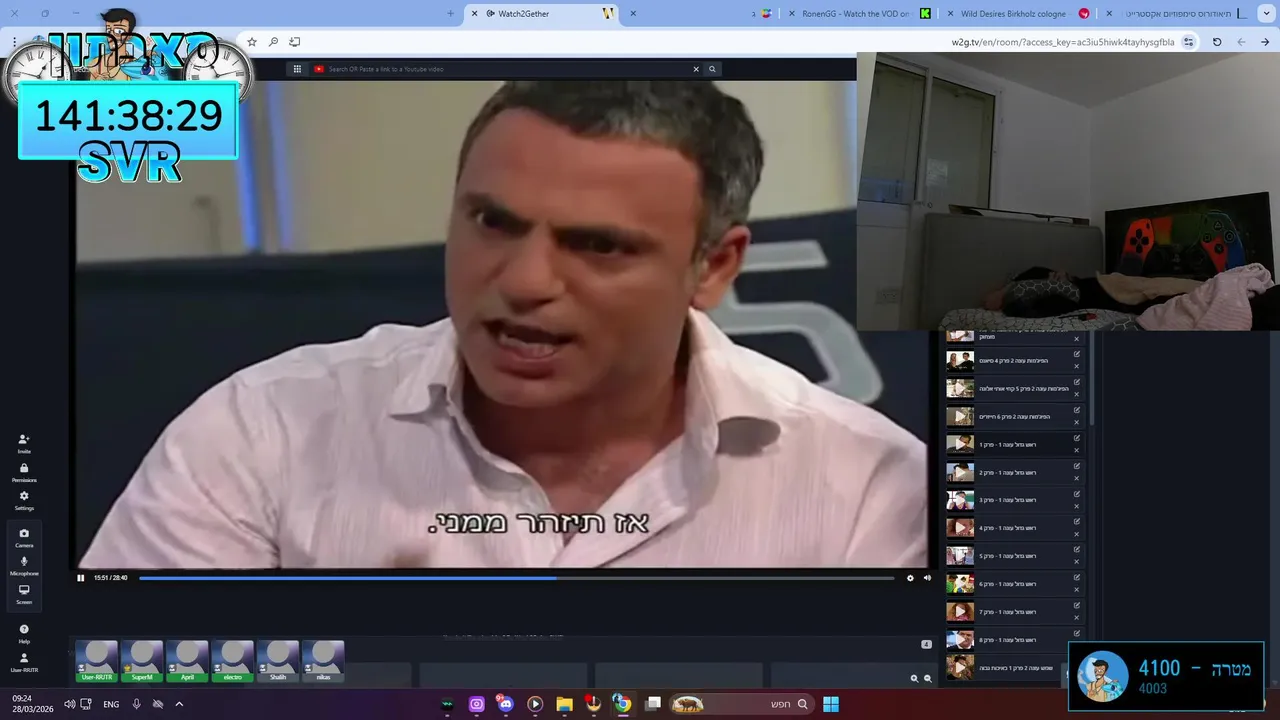This screenshot has width=1280, height=720.
Task: Edit playlist item ראש גדול פרק 6
Action: (1077, 578)
